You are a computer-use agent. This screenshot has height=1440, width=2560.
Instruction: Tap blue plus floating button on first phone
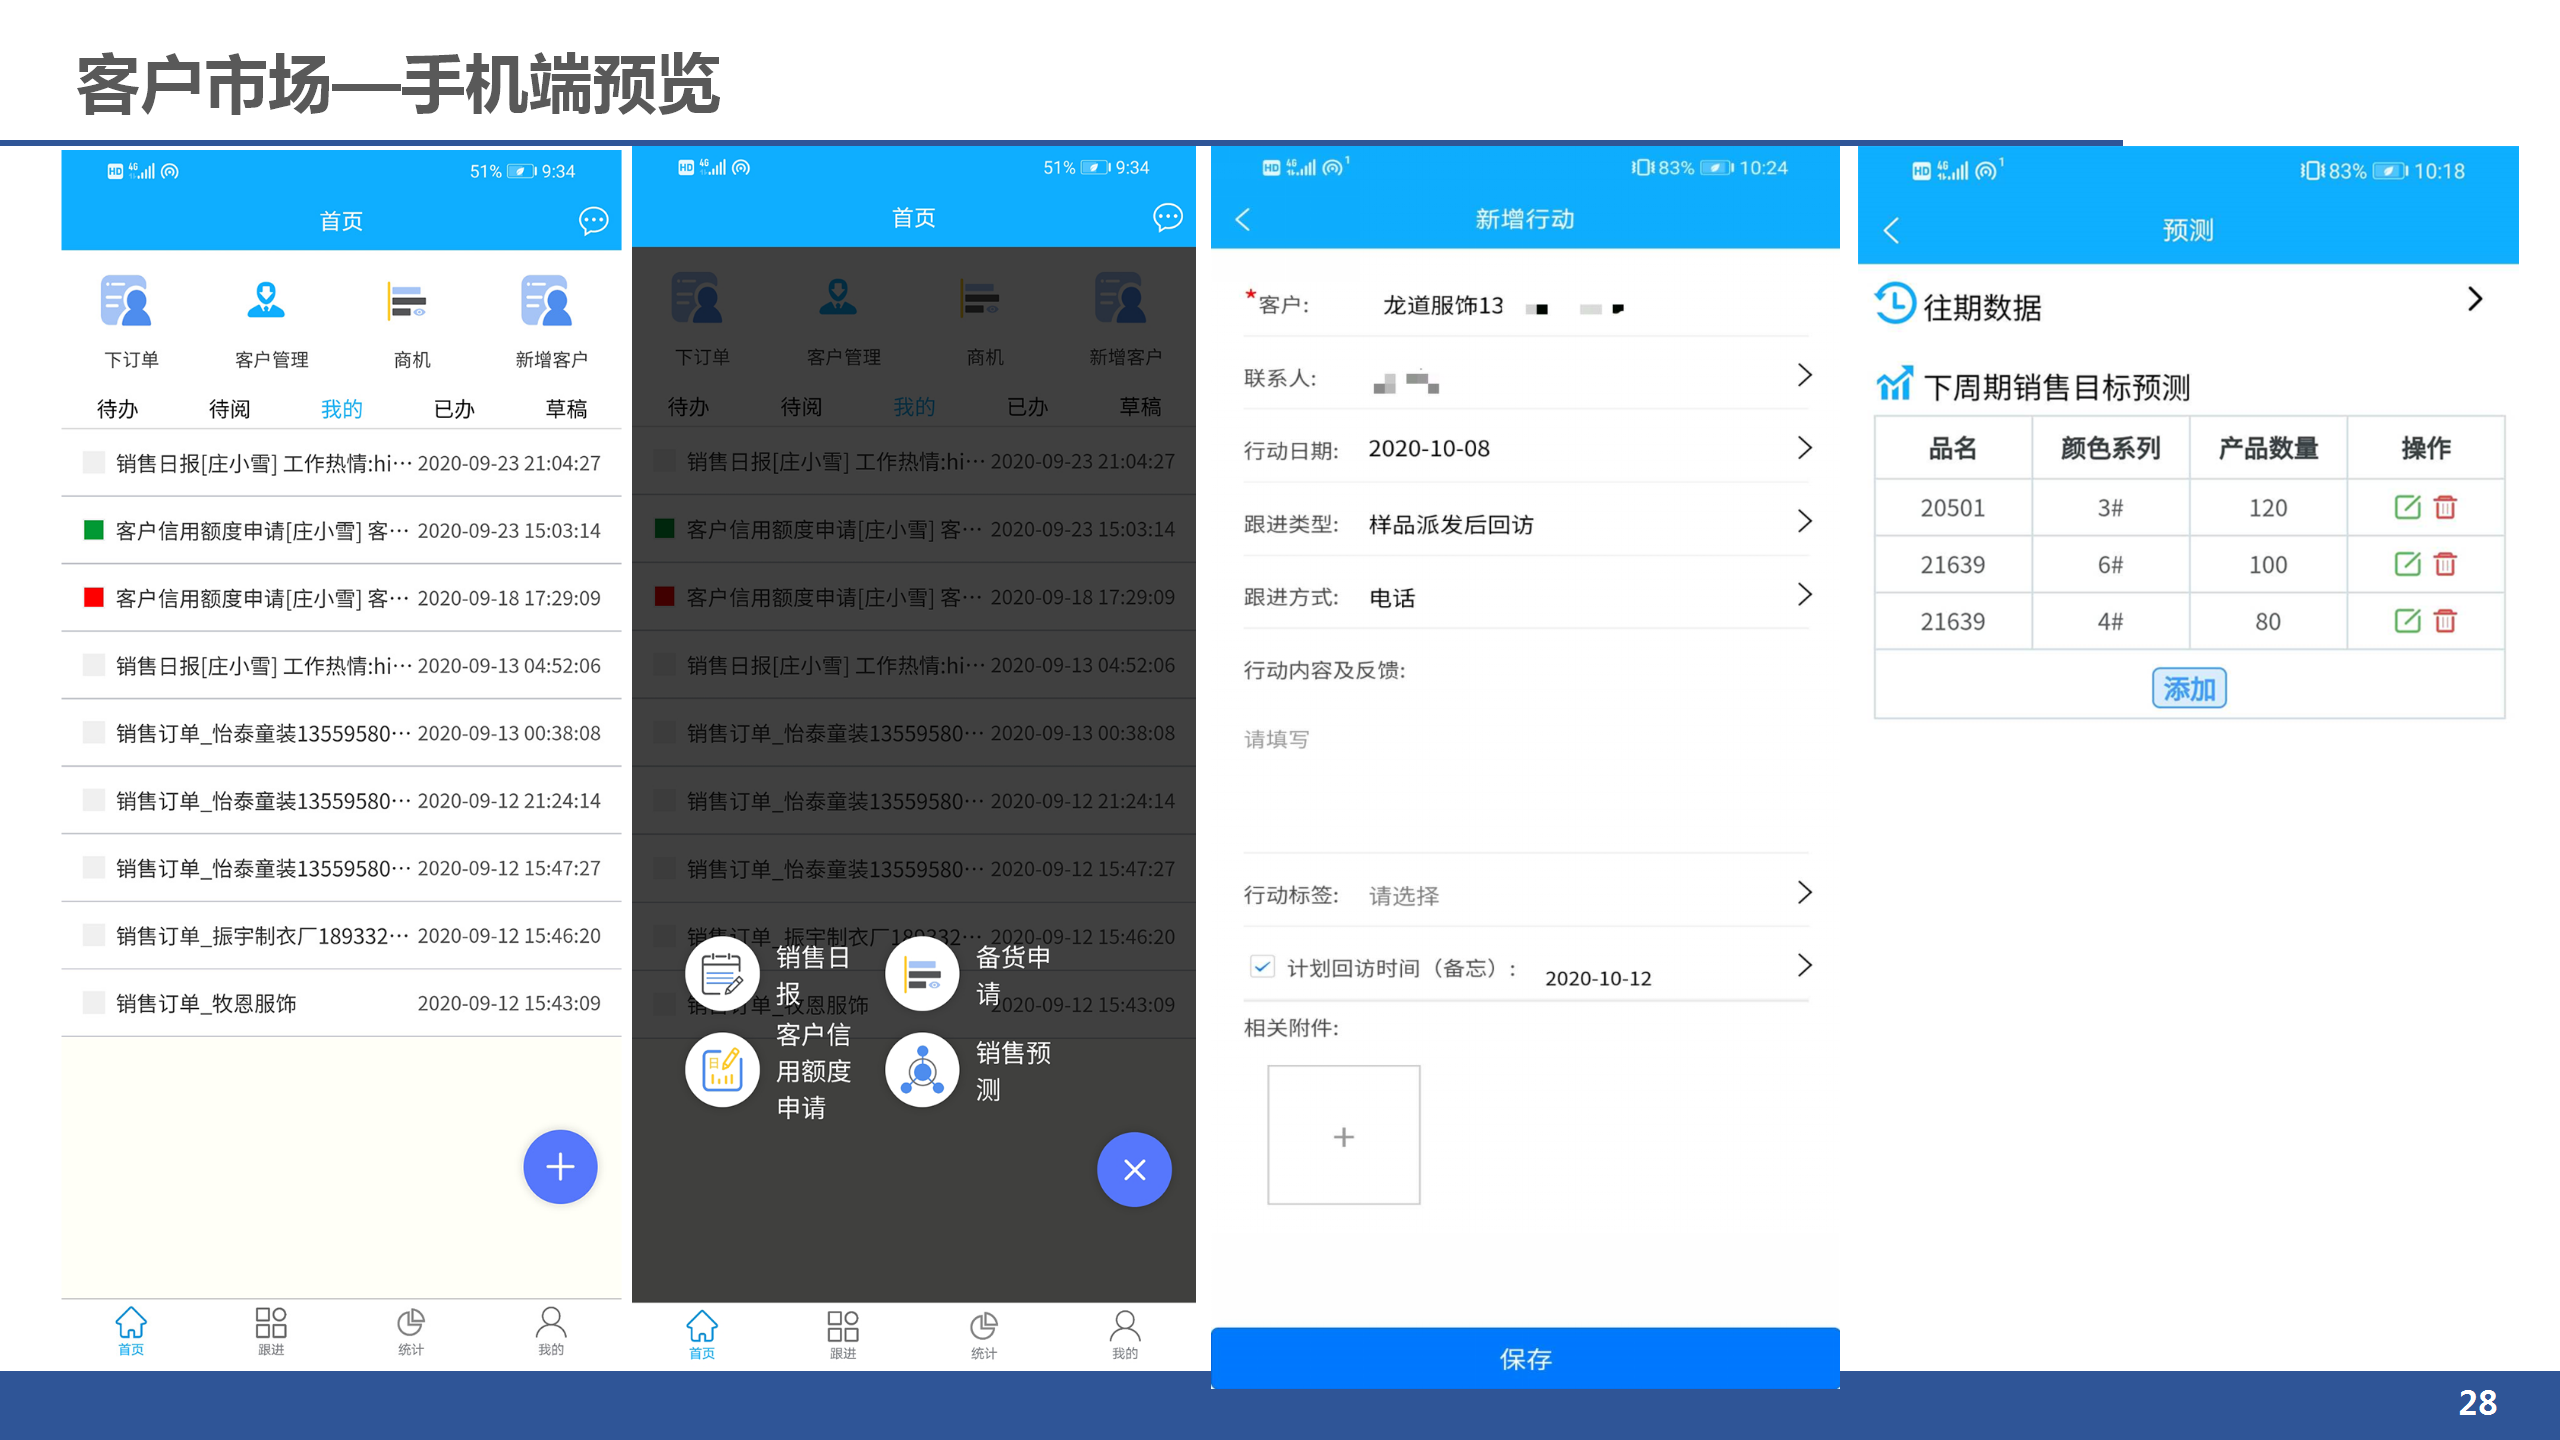point(560,1167)
